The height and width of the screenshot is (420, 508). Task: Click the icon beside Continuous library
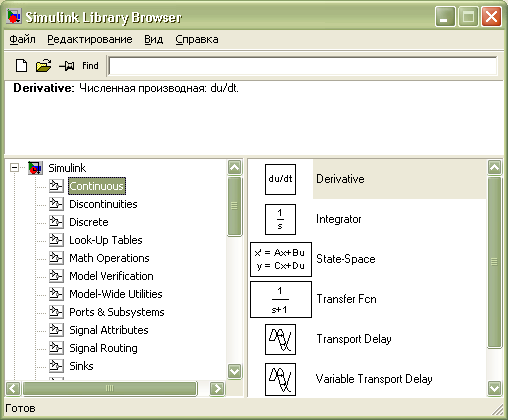click(x=56, y=186)
